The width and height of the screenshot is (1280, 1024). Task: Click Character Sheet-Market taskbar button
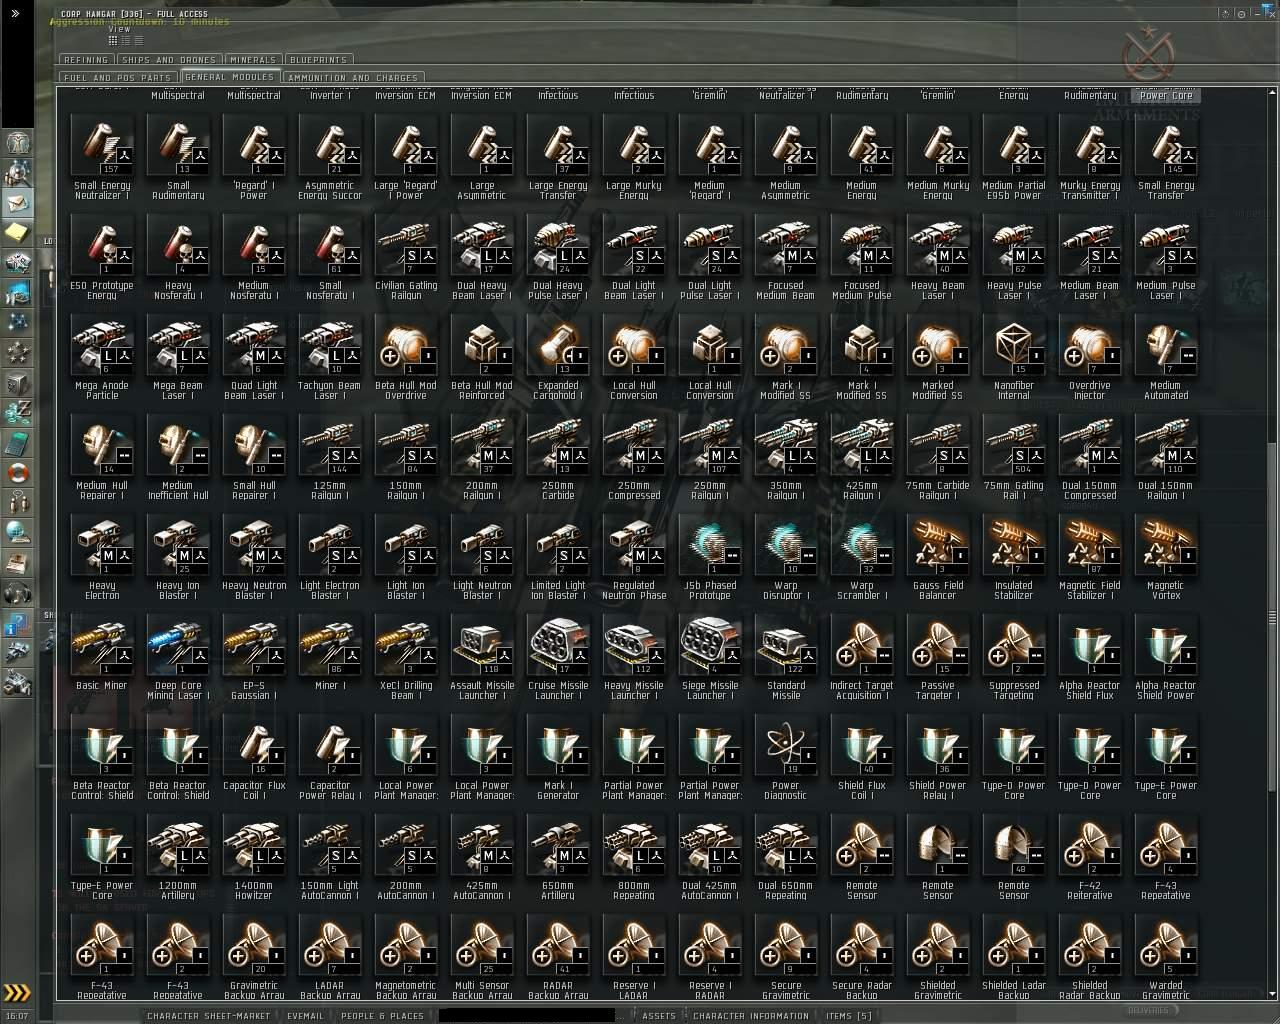pos(208,1015)
